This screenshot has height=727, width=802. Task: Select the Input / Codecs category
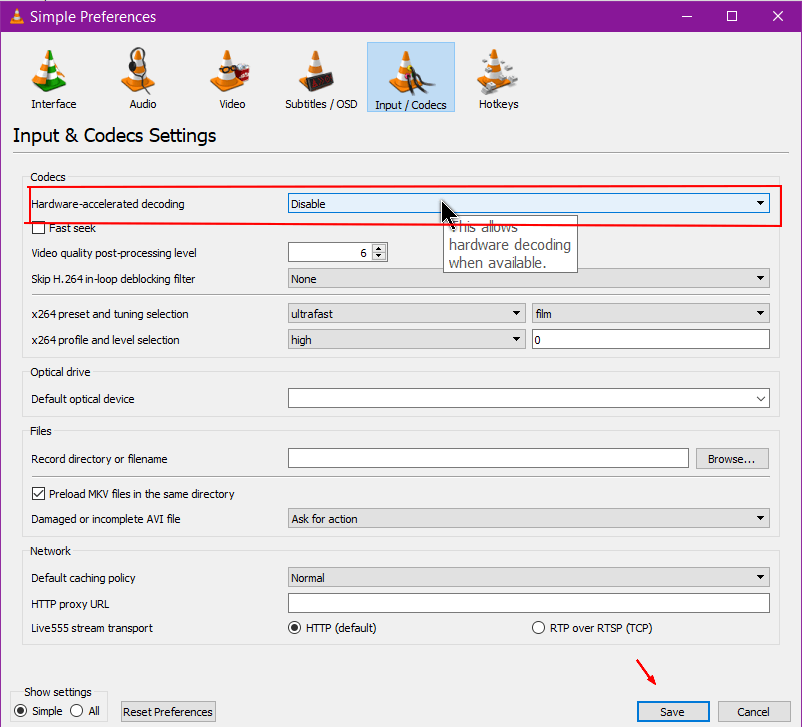[x=411, y=78]
